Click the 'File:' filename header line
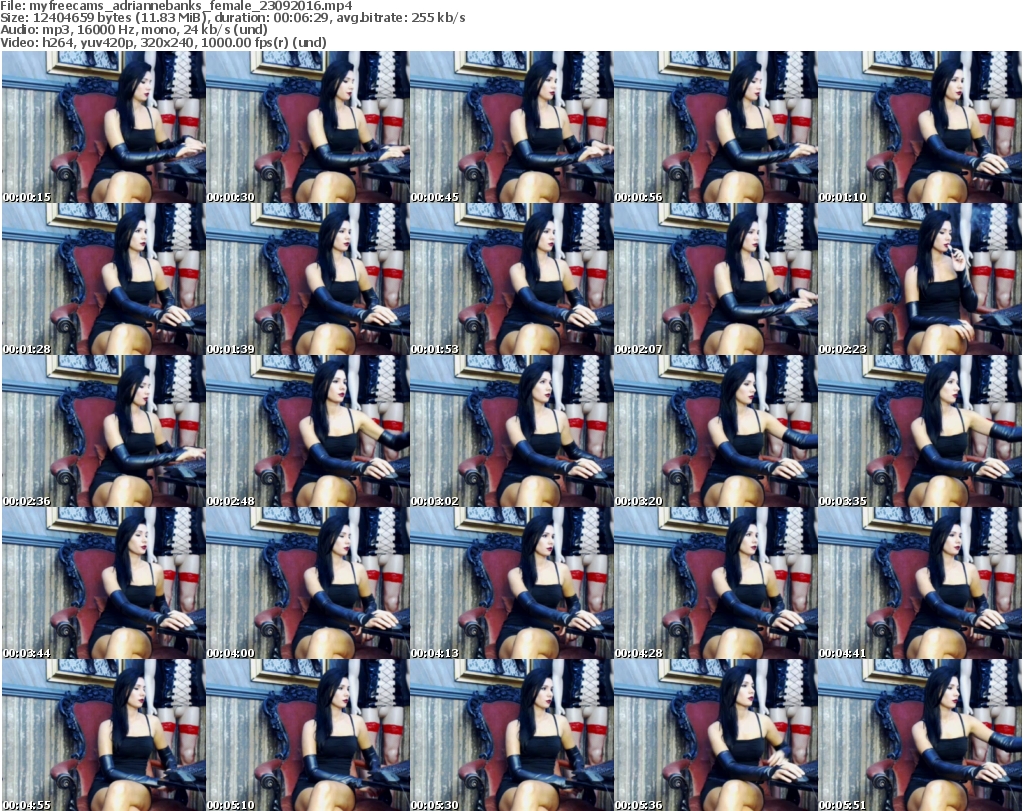The image size is (1024, 811). 176,6
